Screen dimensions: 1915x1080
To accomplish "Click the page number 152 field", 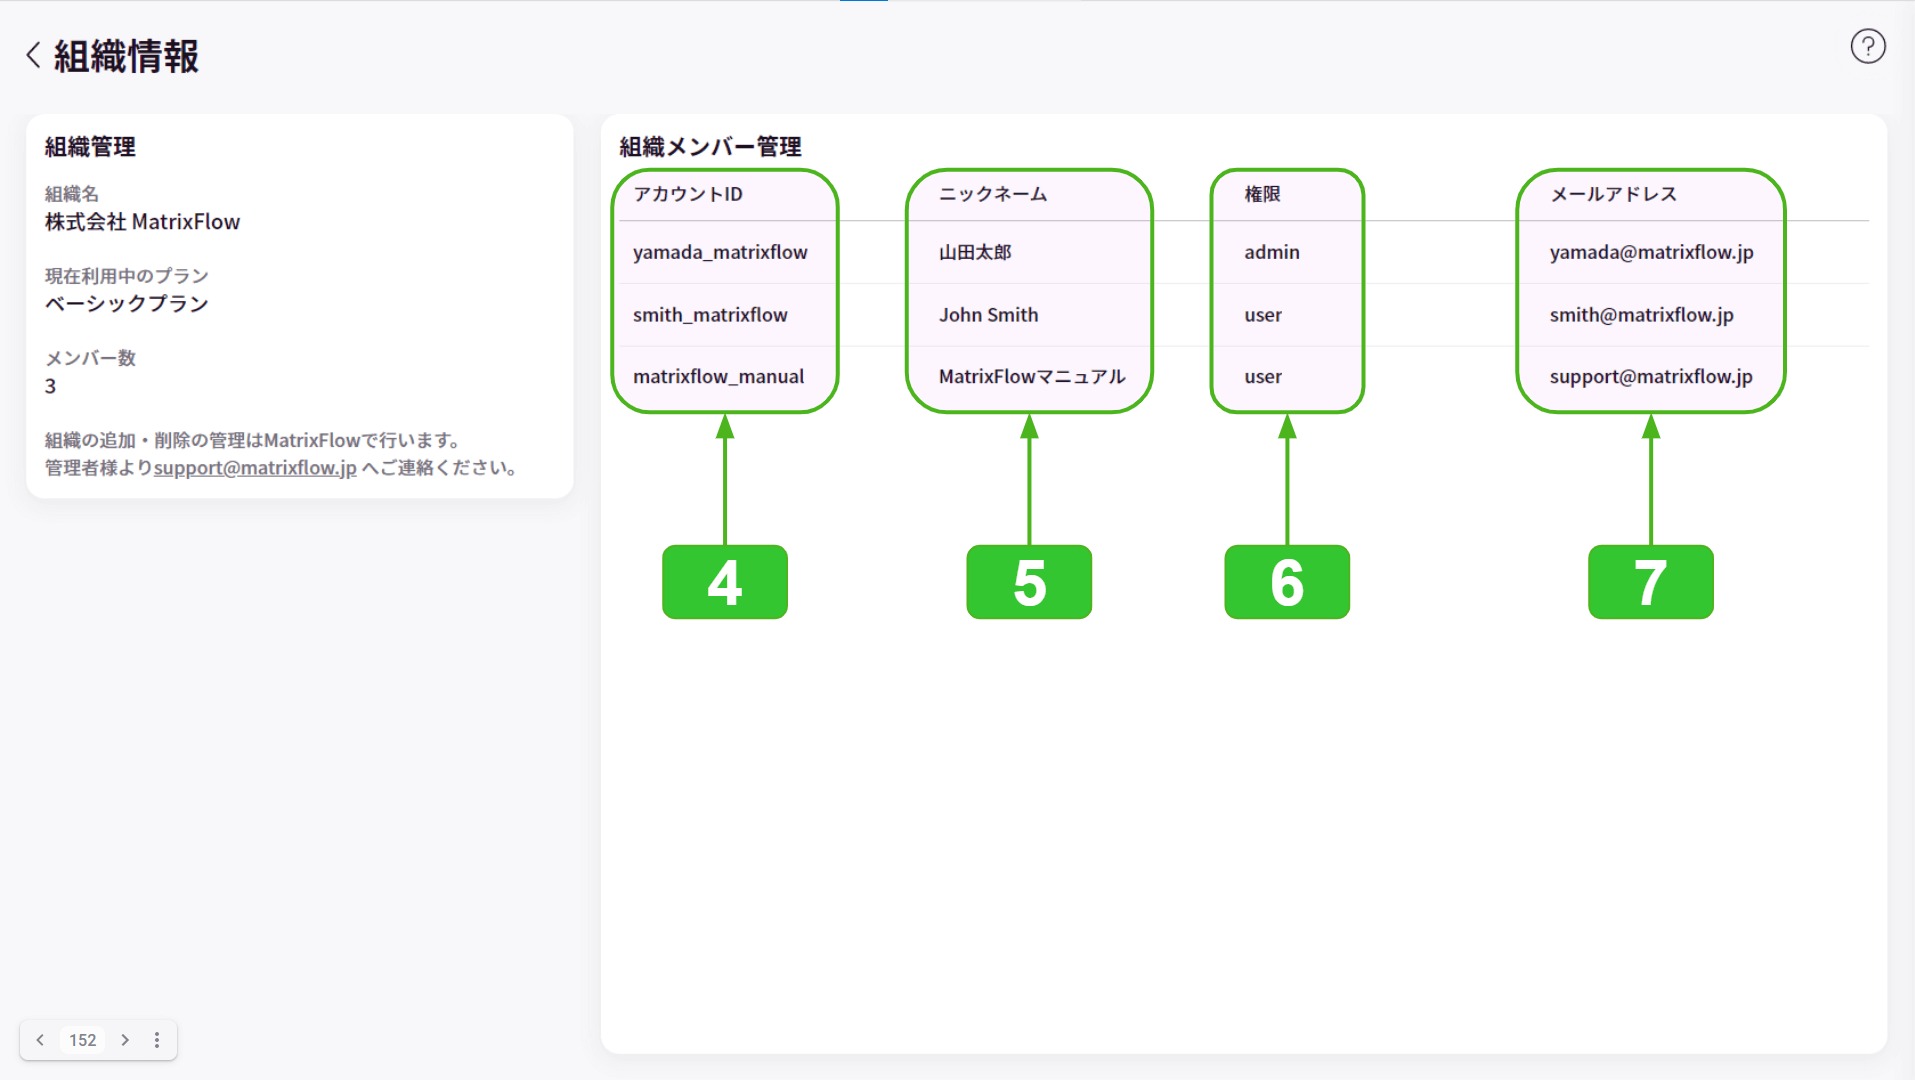I will pos(83,1040).
